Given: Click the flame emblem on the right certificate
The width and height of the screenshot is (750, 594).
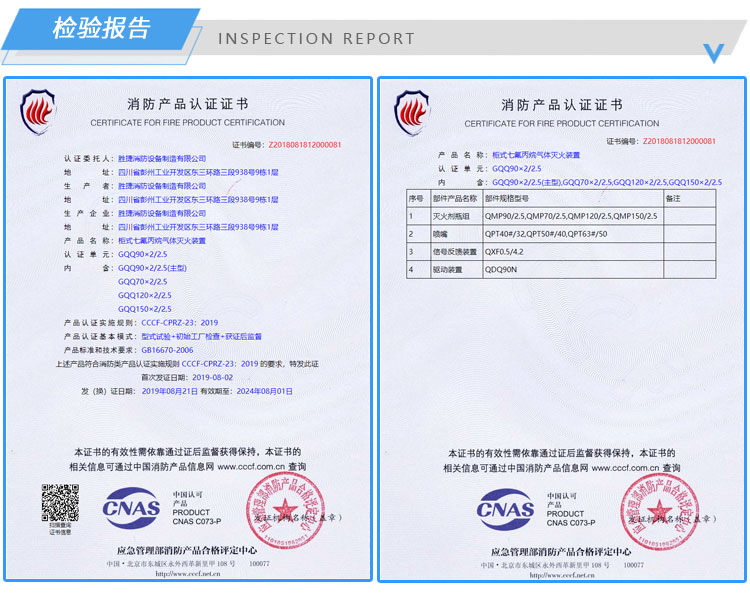Looking at the screenshot, I should pyautogui.click(x=411, y=108).
